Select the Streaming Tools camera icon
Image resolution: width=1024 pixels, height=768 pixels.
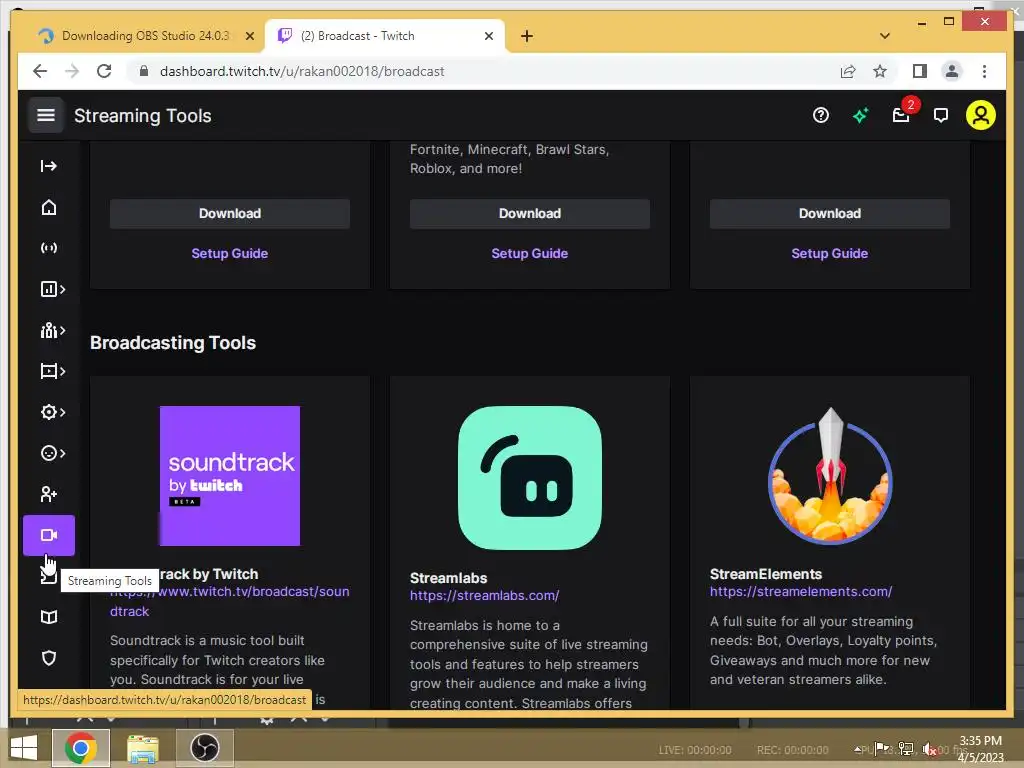49,536
